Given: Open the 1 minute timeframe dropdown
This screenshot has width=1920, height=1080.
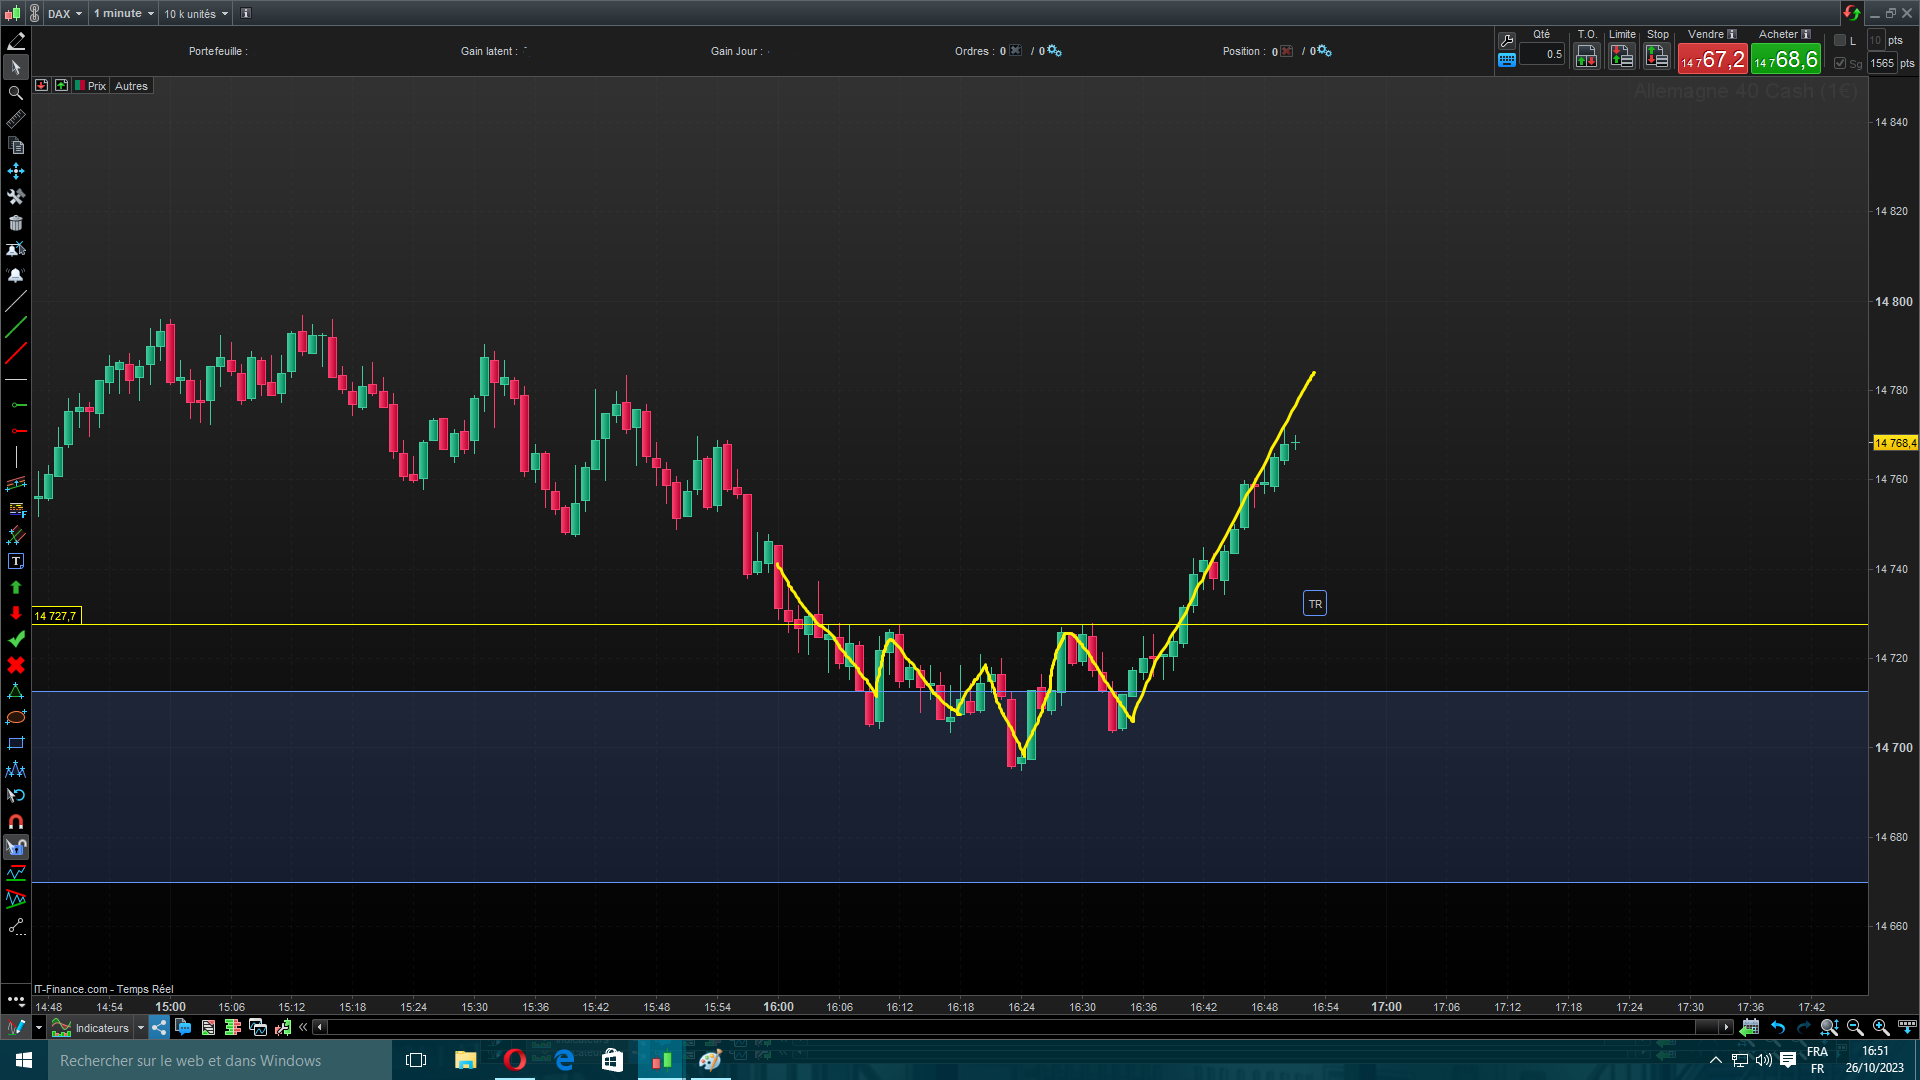Looking at the screenshot, I should tap(124, 14).
